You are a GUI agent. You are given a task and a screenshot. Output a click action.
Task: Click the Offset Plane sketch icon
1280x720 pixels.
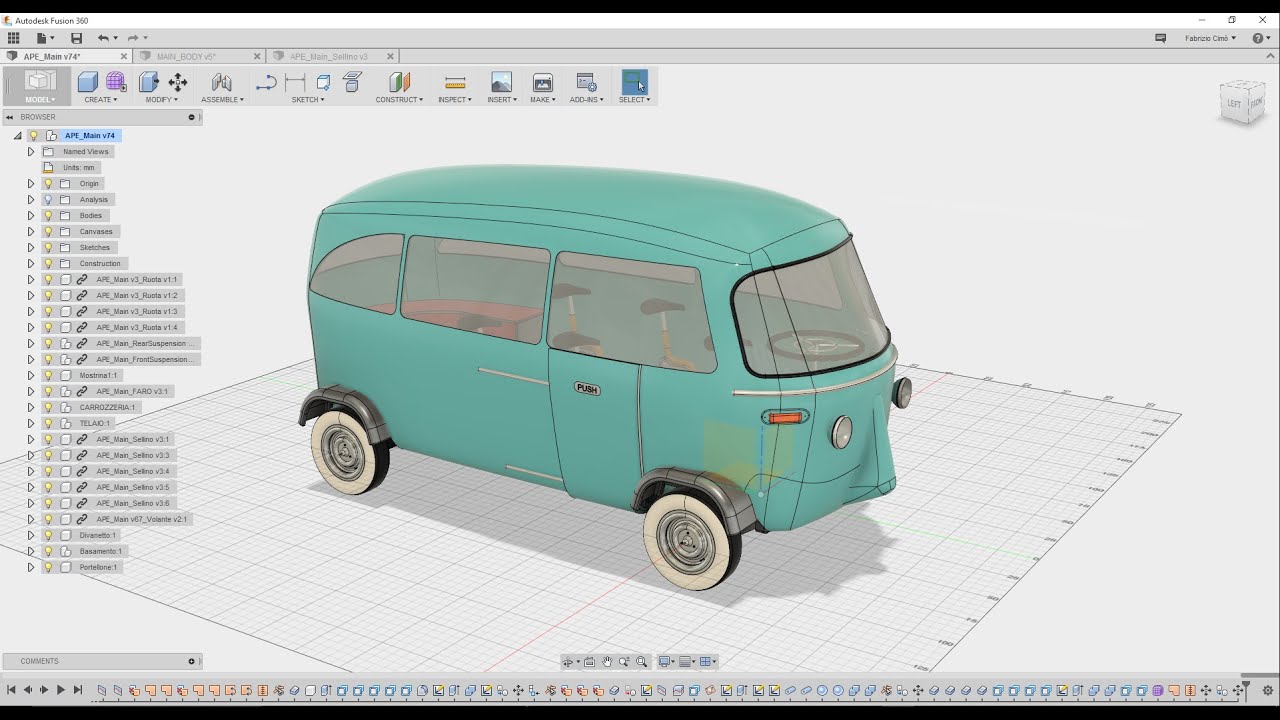(x=352, y=82)
